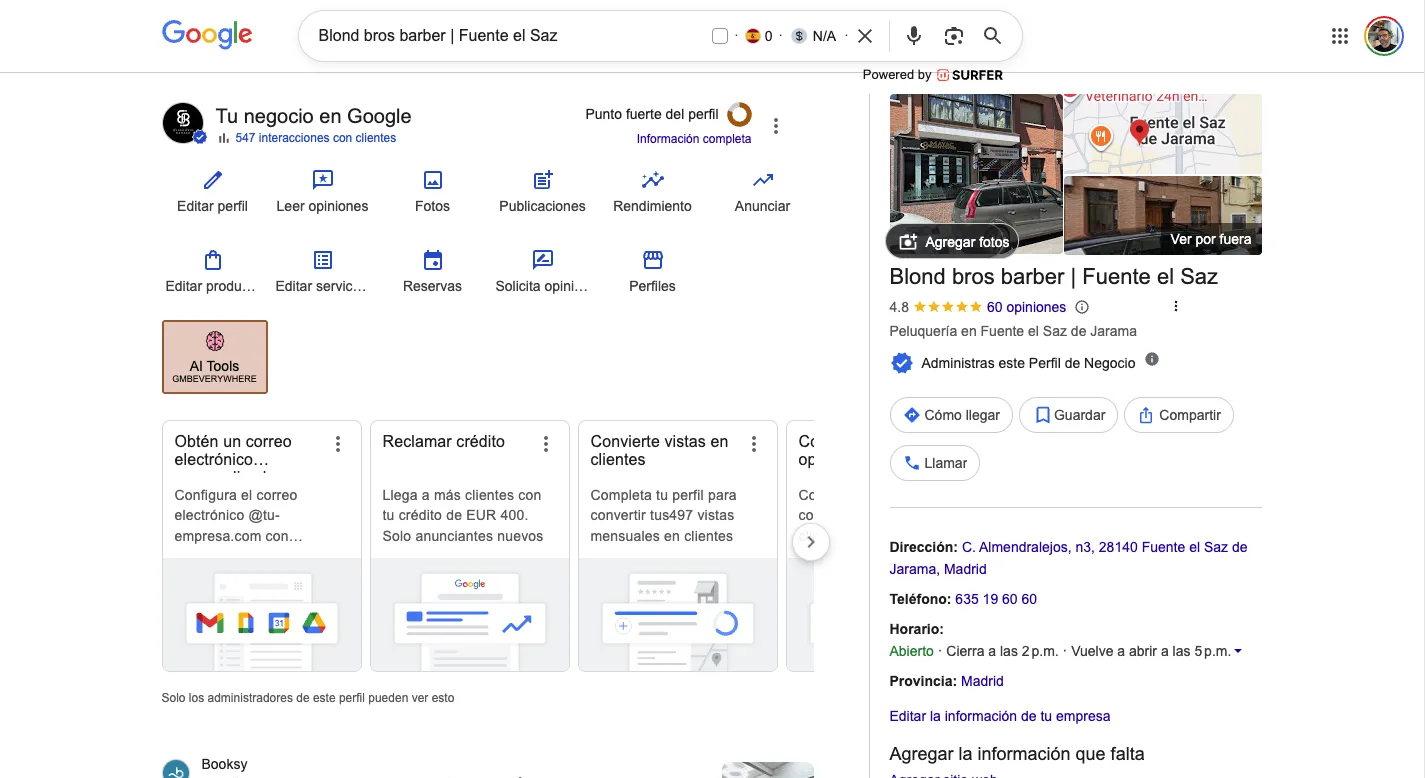
Task: Clear the search box with X icon
Action: tap(865, 36)
